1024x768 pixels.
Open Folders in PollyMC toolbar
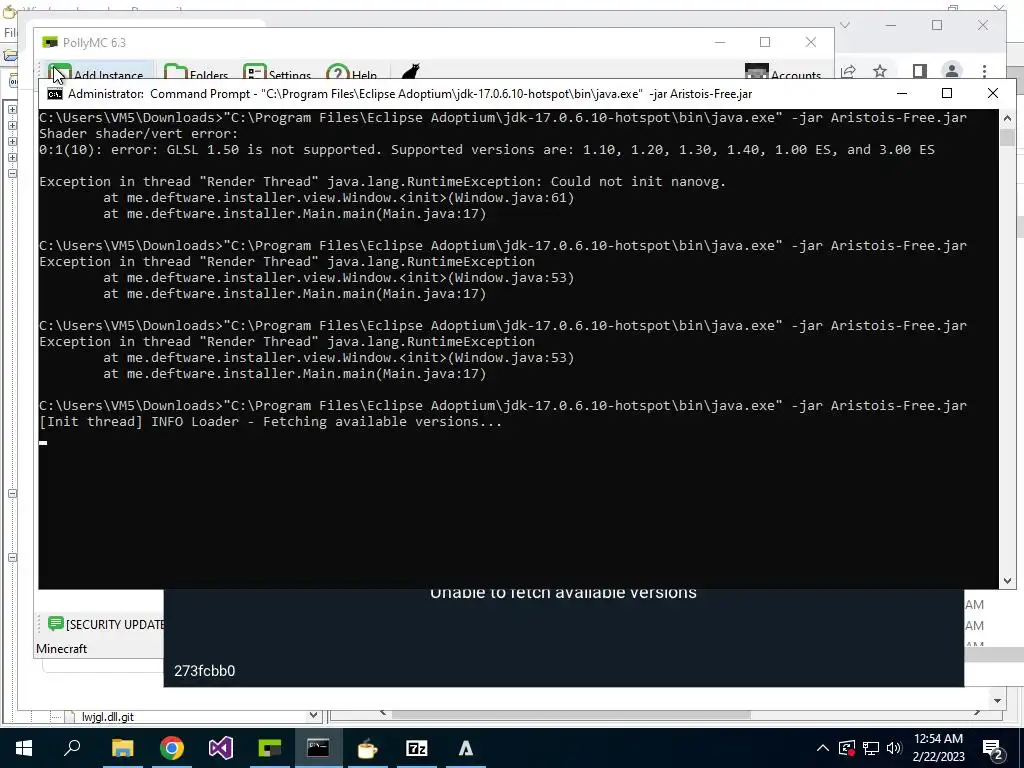pyautogui.click(x=196, y=72)
